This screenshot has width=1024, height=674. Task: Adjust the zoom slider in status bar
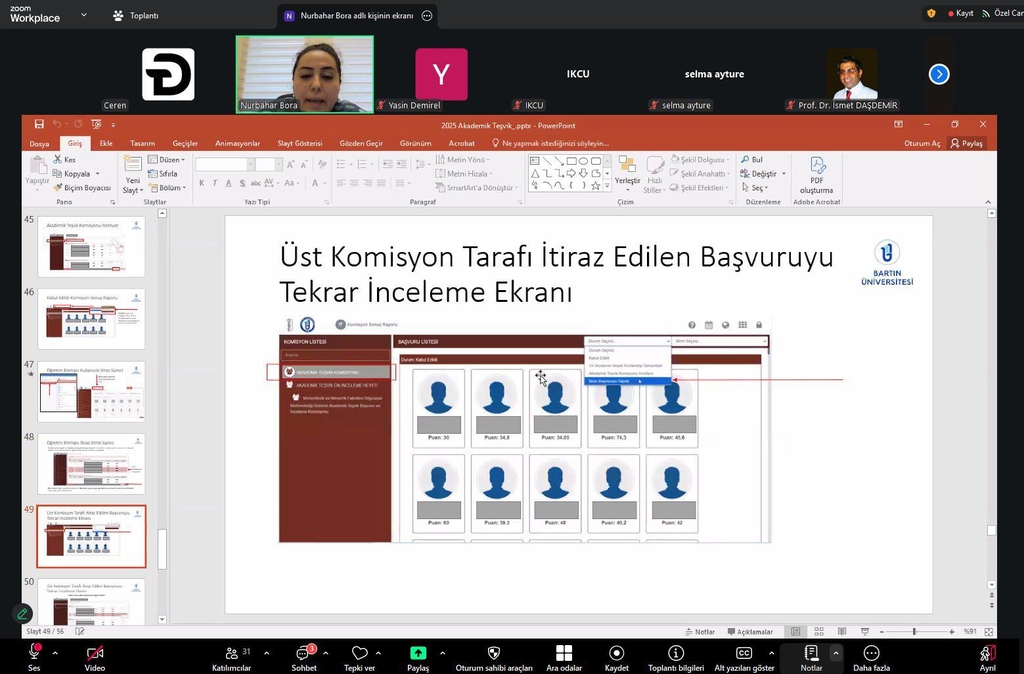pos(913,632)
